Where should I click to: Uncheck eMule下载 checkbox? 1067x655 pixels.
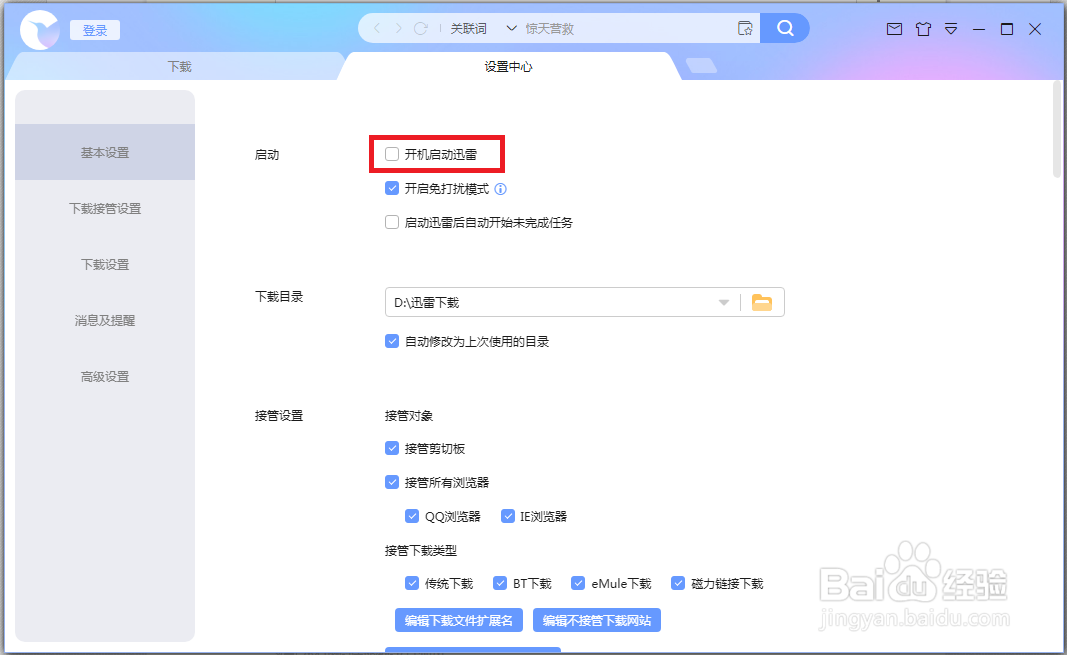tap(578, 584)
